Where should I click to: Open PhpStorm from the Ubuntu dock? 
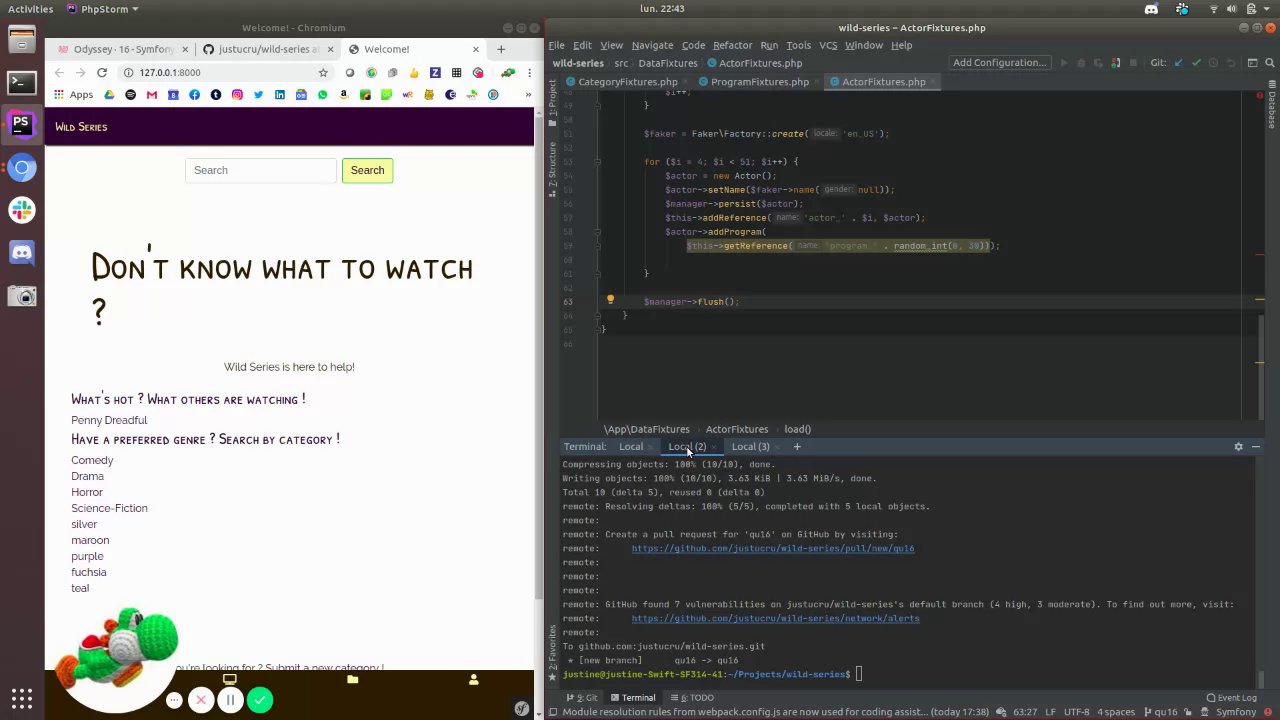click(21, 125)
